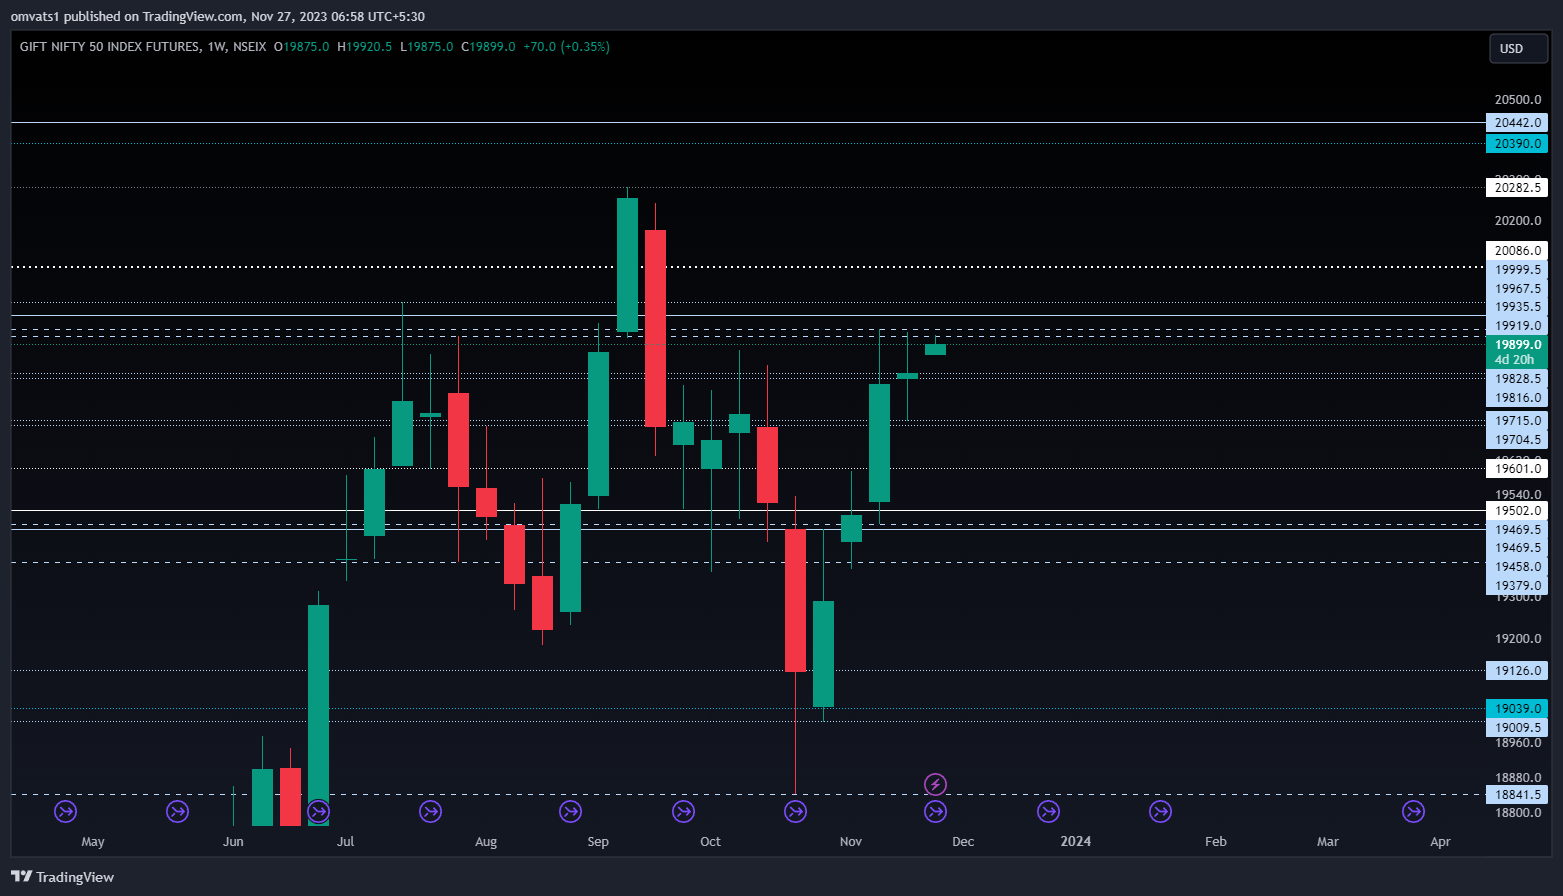1563x896 pixels.
Task: Click the 19715.0 price label
Action: click(x=1517, y=421)
